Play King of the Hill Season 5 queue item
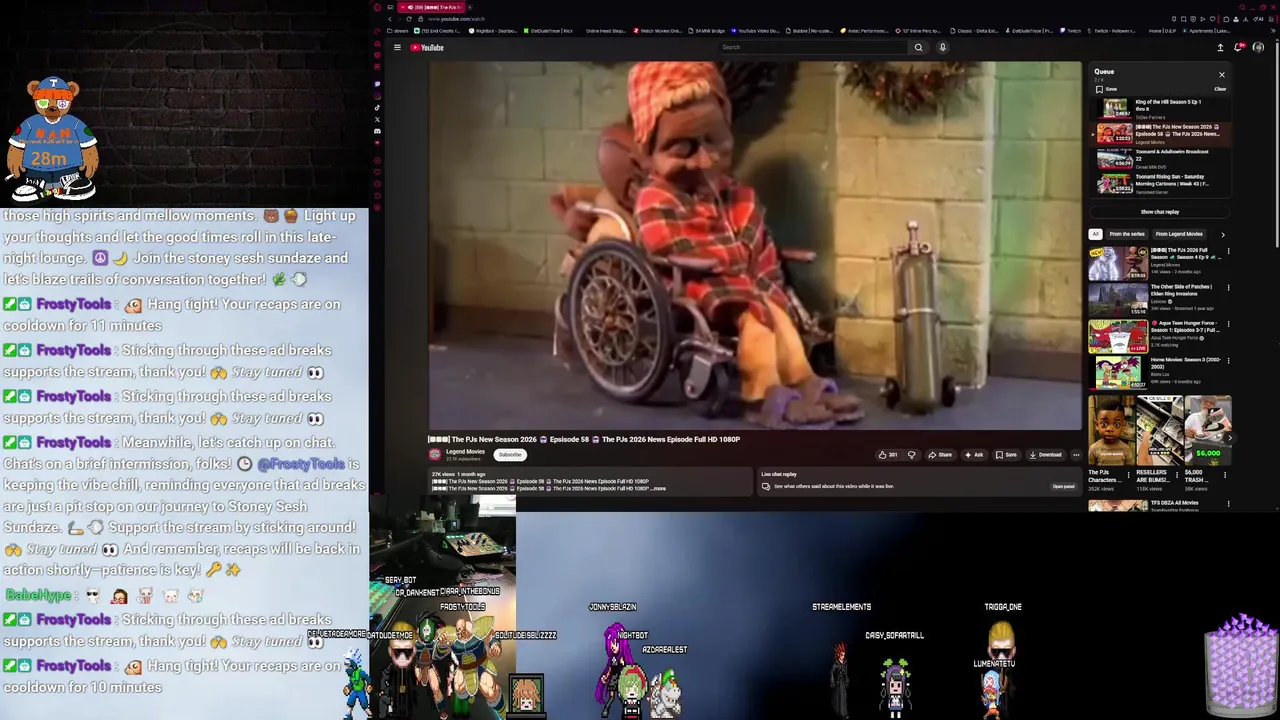1280x720 pixels. coord(1160,108)
